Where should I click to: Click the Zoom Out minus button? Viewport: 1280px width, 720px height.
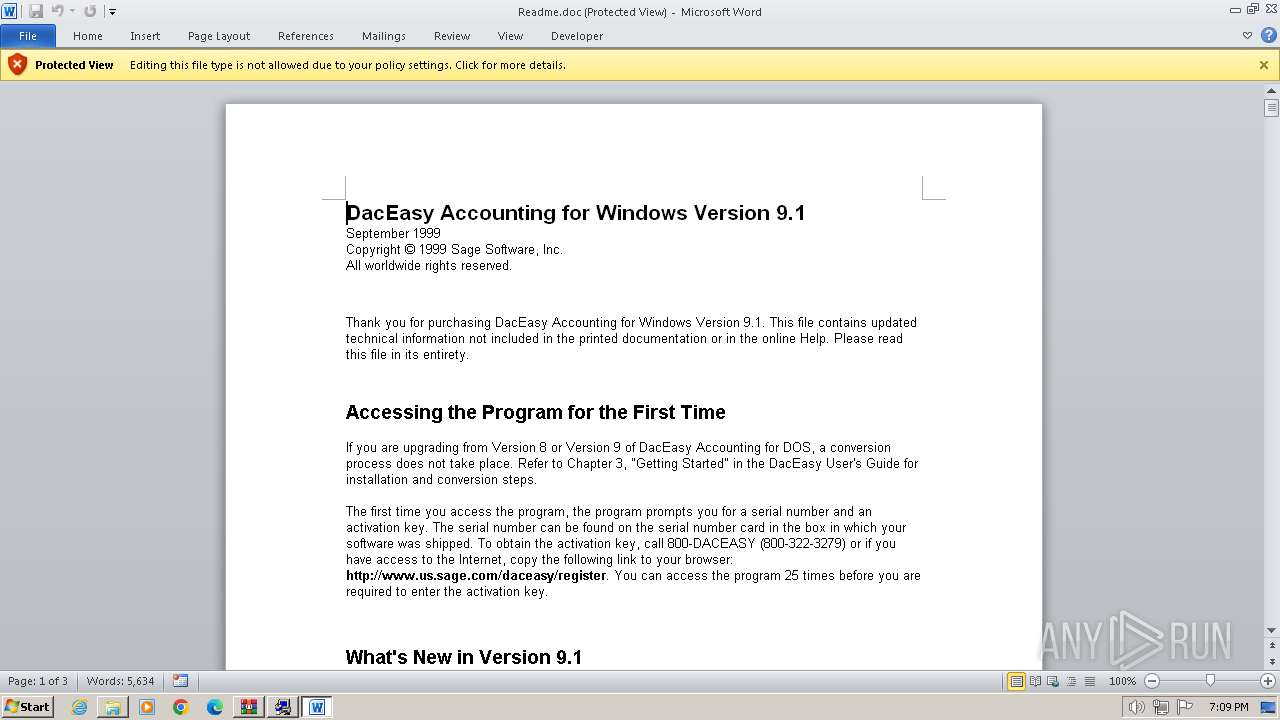click(x=1152, y=681)
